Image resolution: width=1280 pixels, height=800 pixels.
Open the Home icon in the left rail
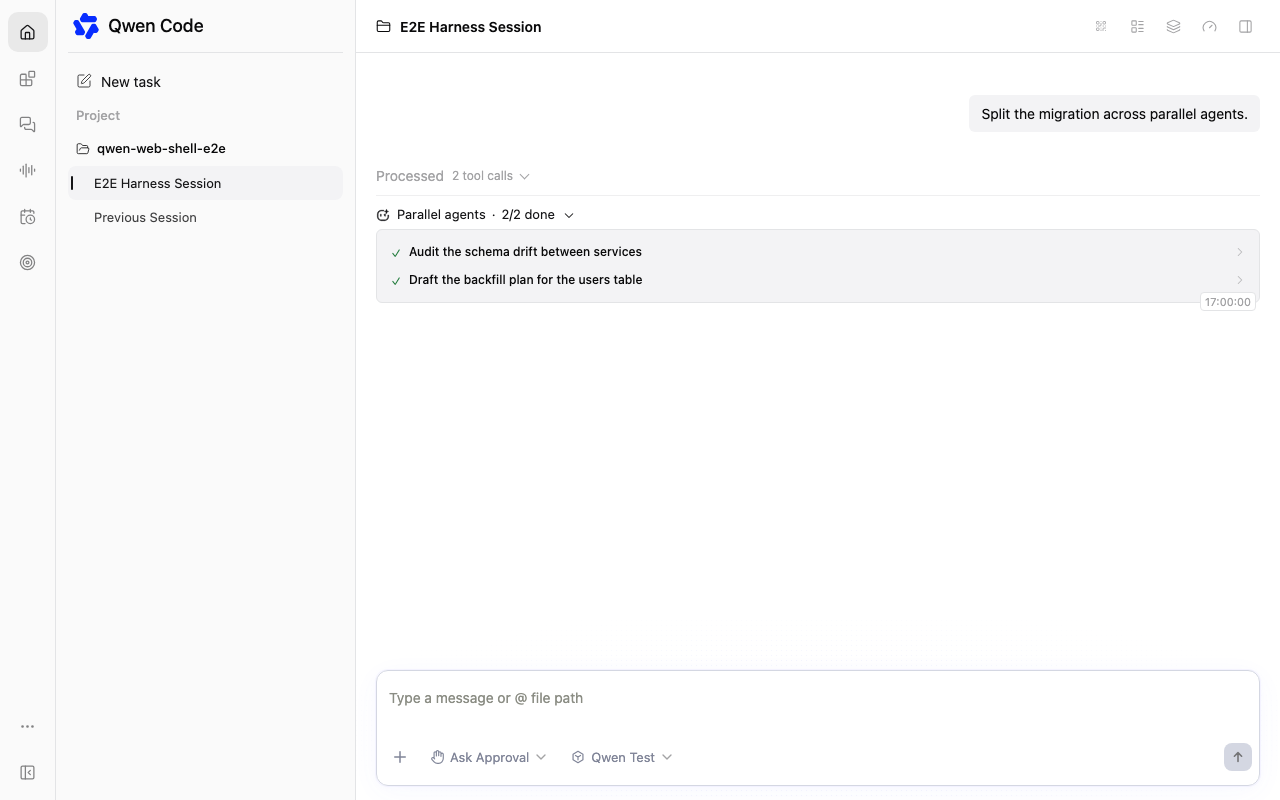[28, 32]
